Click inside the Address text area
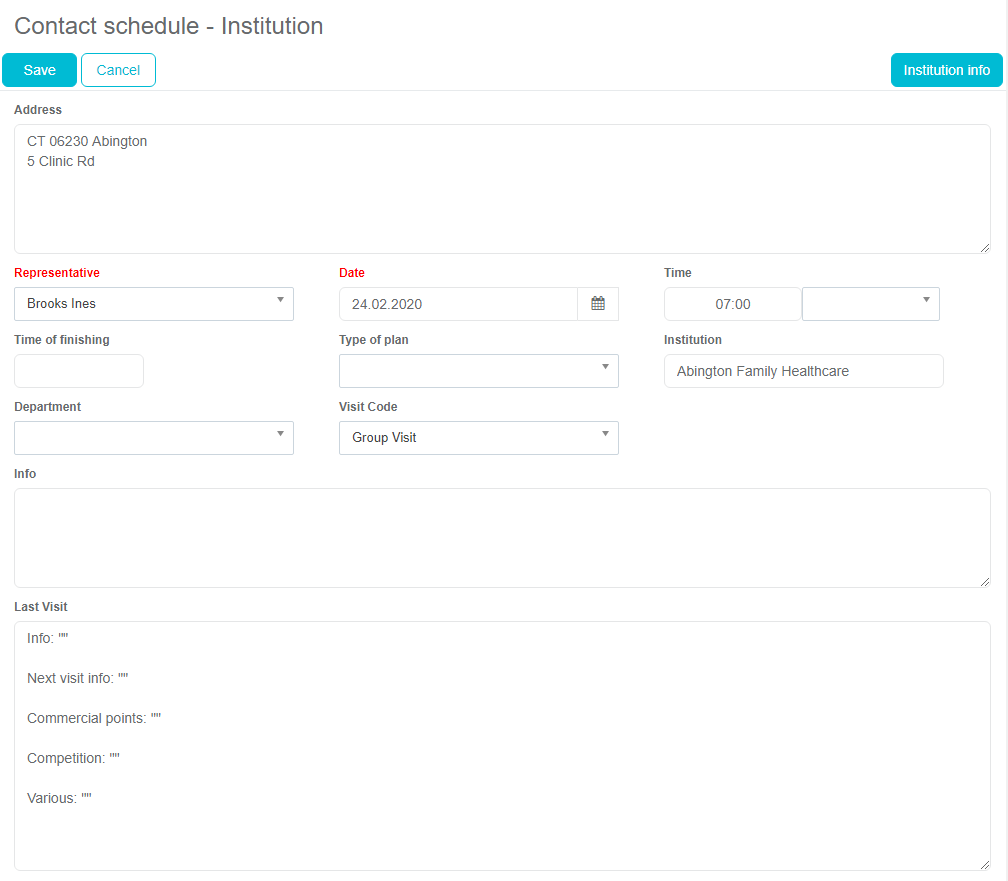The image size is (1008, 881). point(500,200)
